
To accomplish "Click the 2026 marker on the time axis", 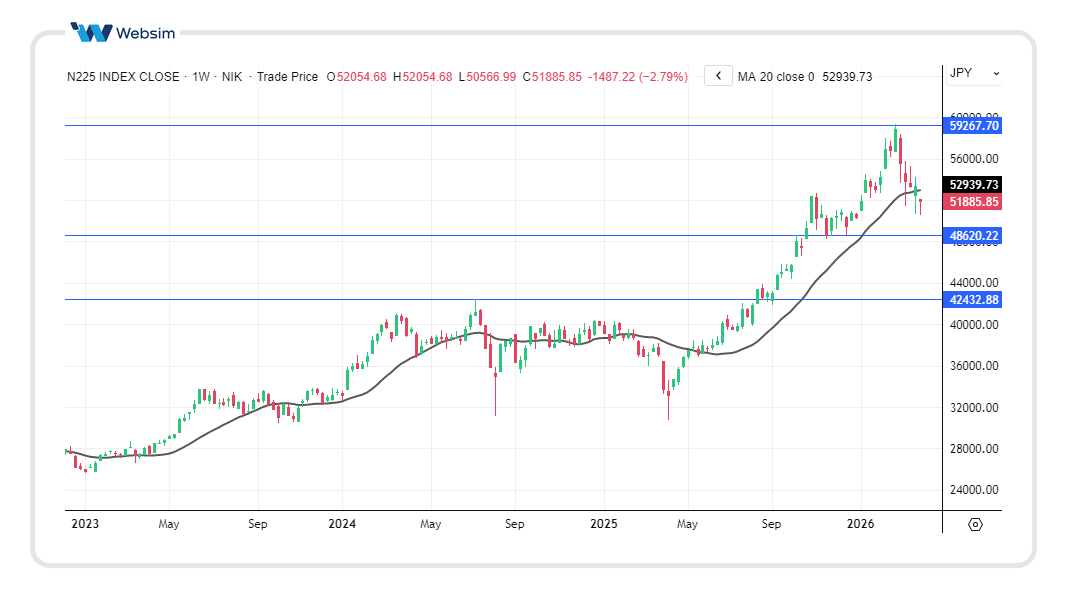I will click(x=861, y=523).
